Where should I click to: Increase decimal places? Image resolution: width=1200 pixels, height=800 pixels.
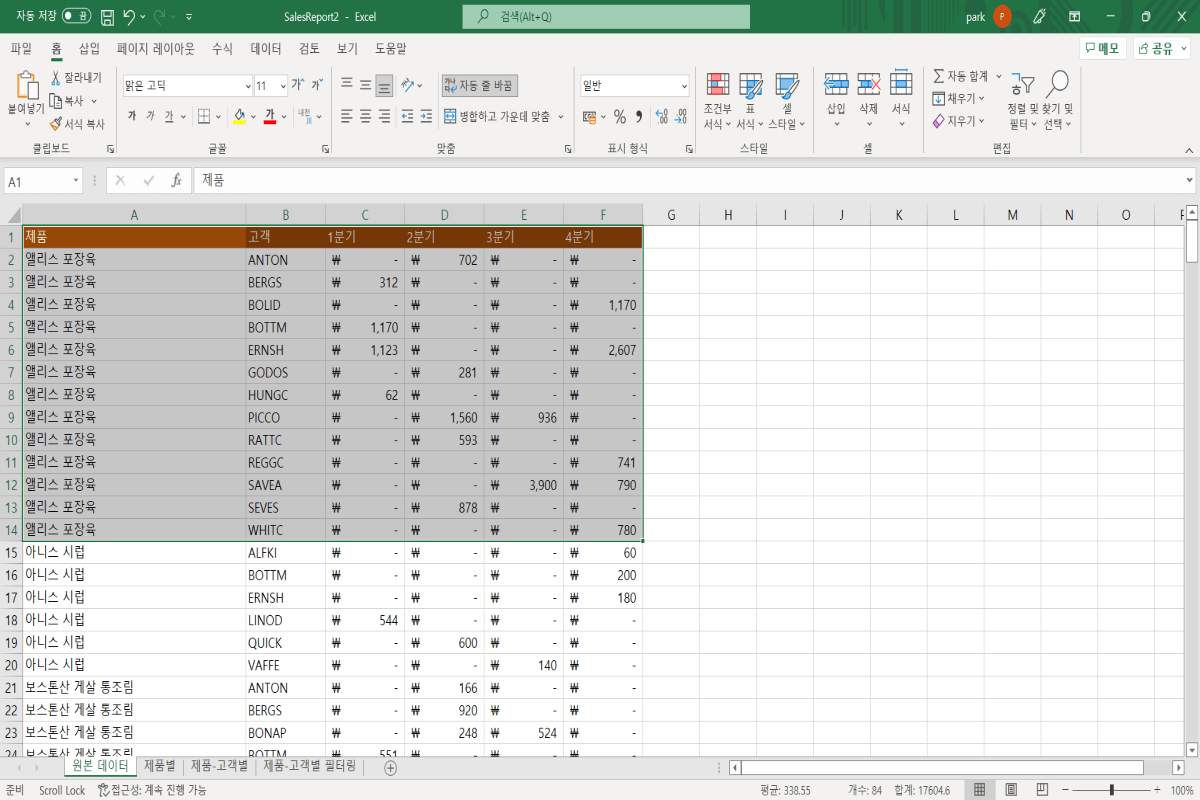click(661, 117)
